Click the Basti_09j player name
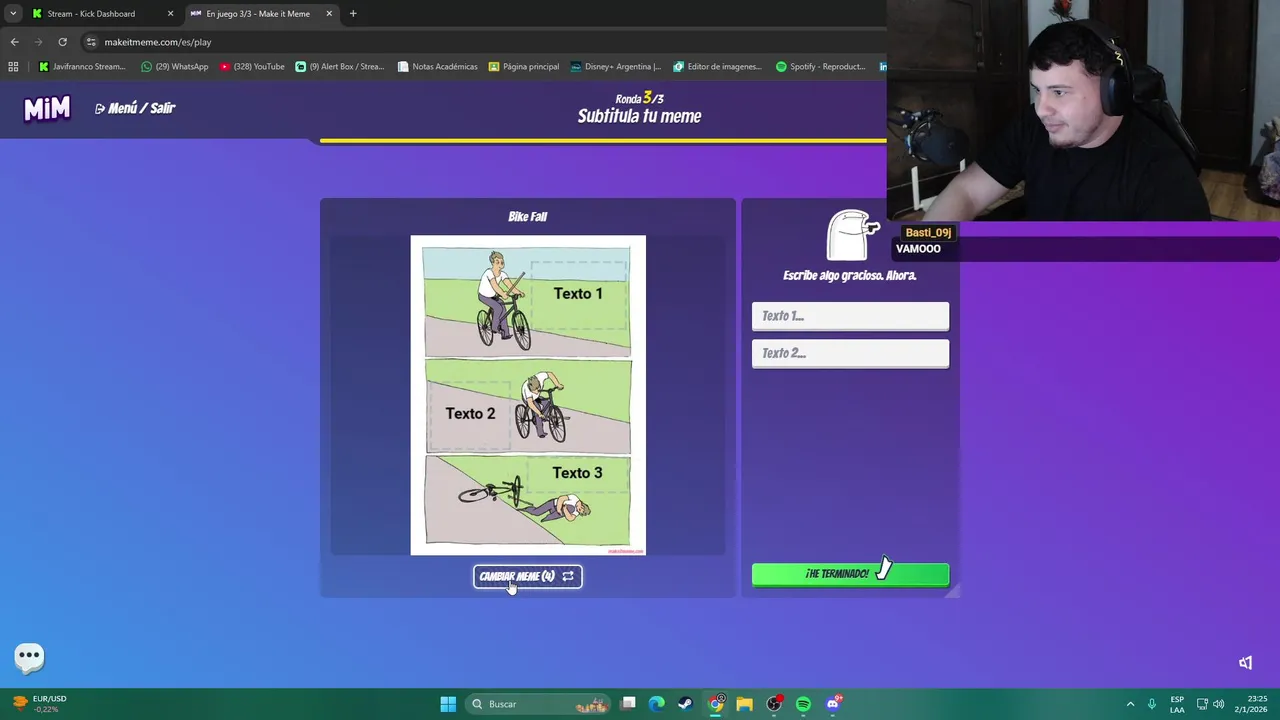 click(928, 232)
